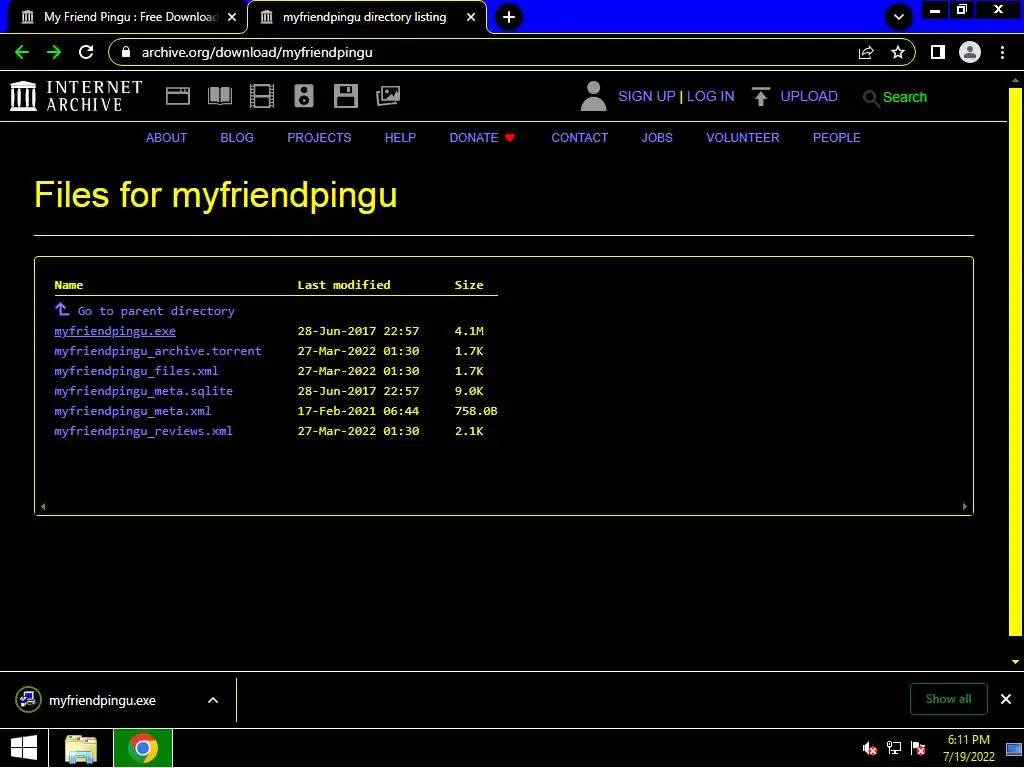Viewport: 1024px width, 768px height.
Task: Open the Audio speaker icon
Action: pos(304,96)
